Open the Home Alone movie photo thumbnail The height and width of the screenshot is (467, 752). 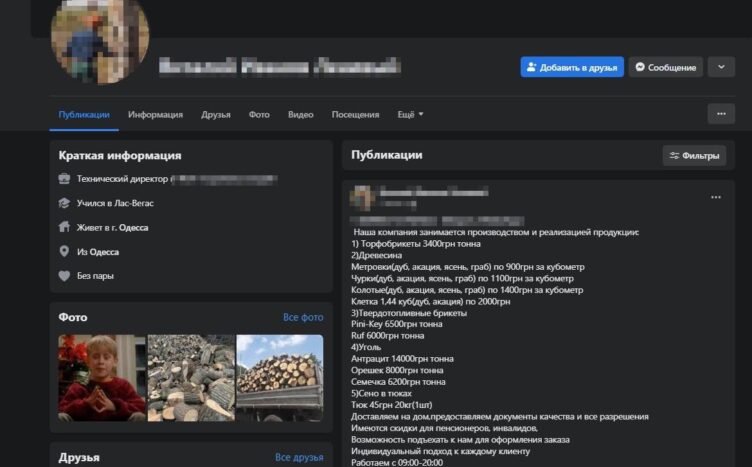(x=102, y=377)
